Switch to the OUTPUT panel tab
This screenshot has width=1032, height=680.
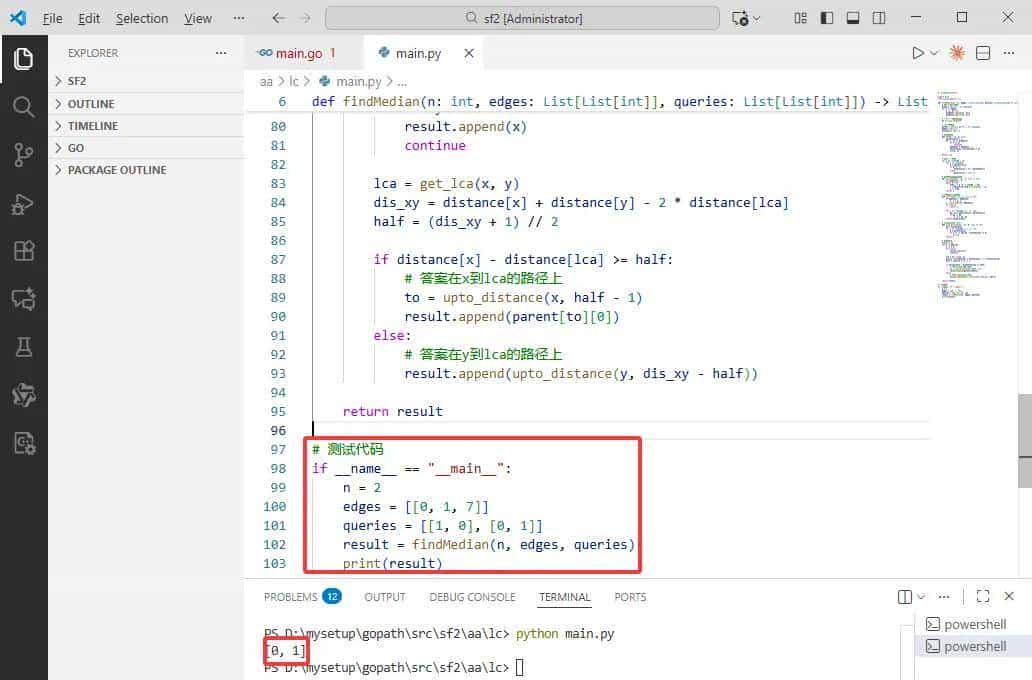385,597
